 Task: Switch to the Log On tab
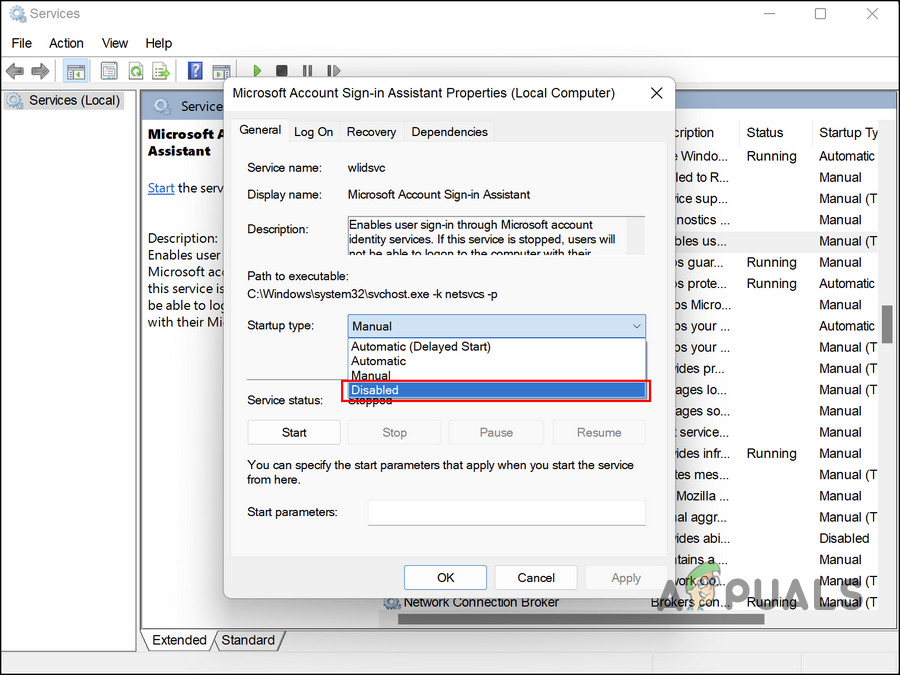[x=313, y=132]
